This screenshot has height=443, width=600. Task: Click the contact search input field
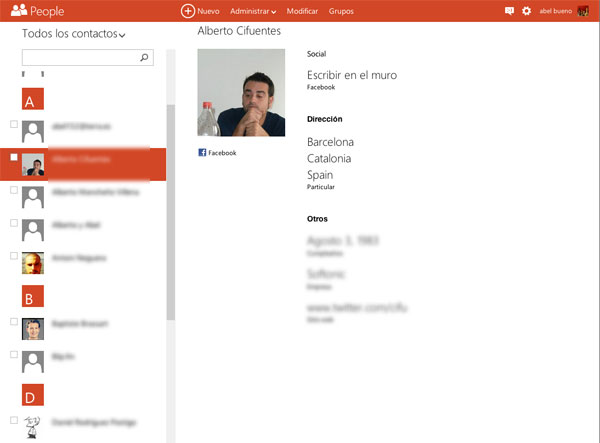tap(78, 58)
